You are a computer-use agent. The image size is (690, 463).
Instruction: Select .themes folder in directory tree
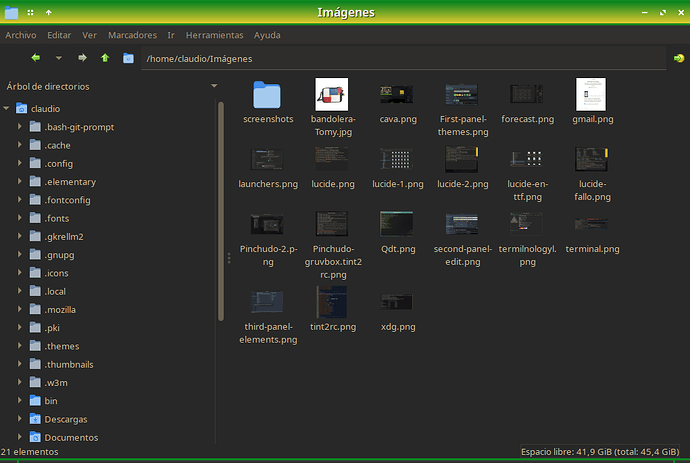pyautogui.click(x=62, y=346)
